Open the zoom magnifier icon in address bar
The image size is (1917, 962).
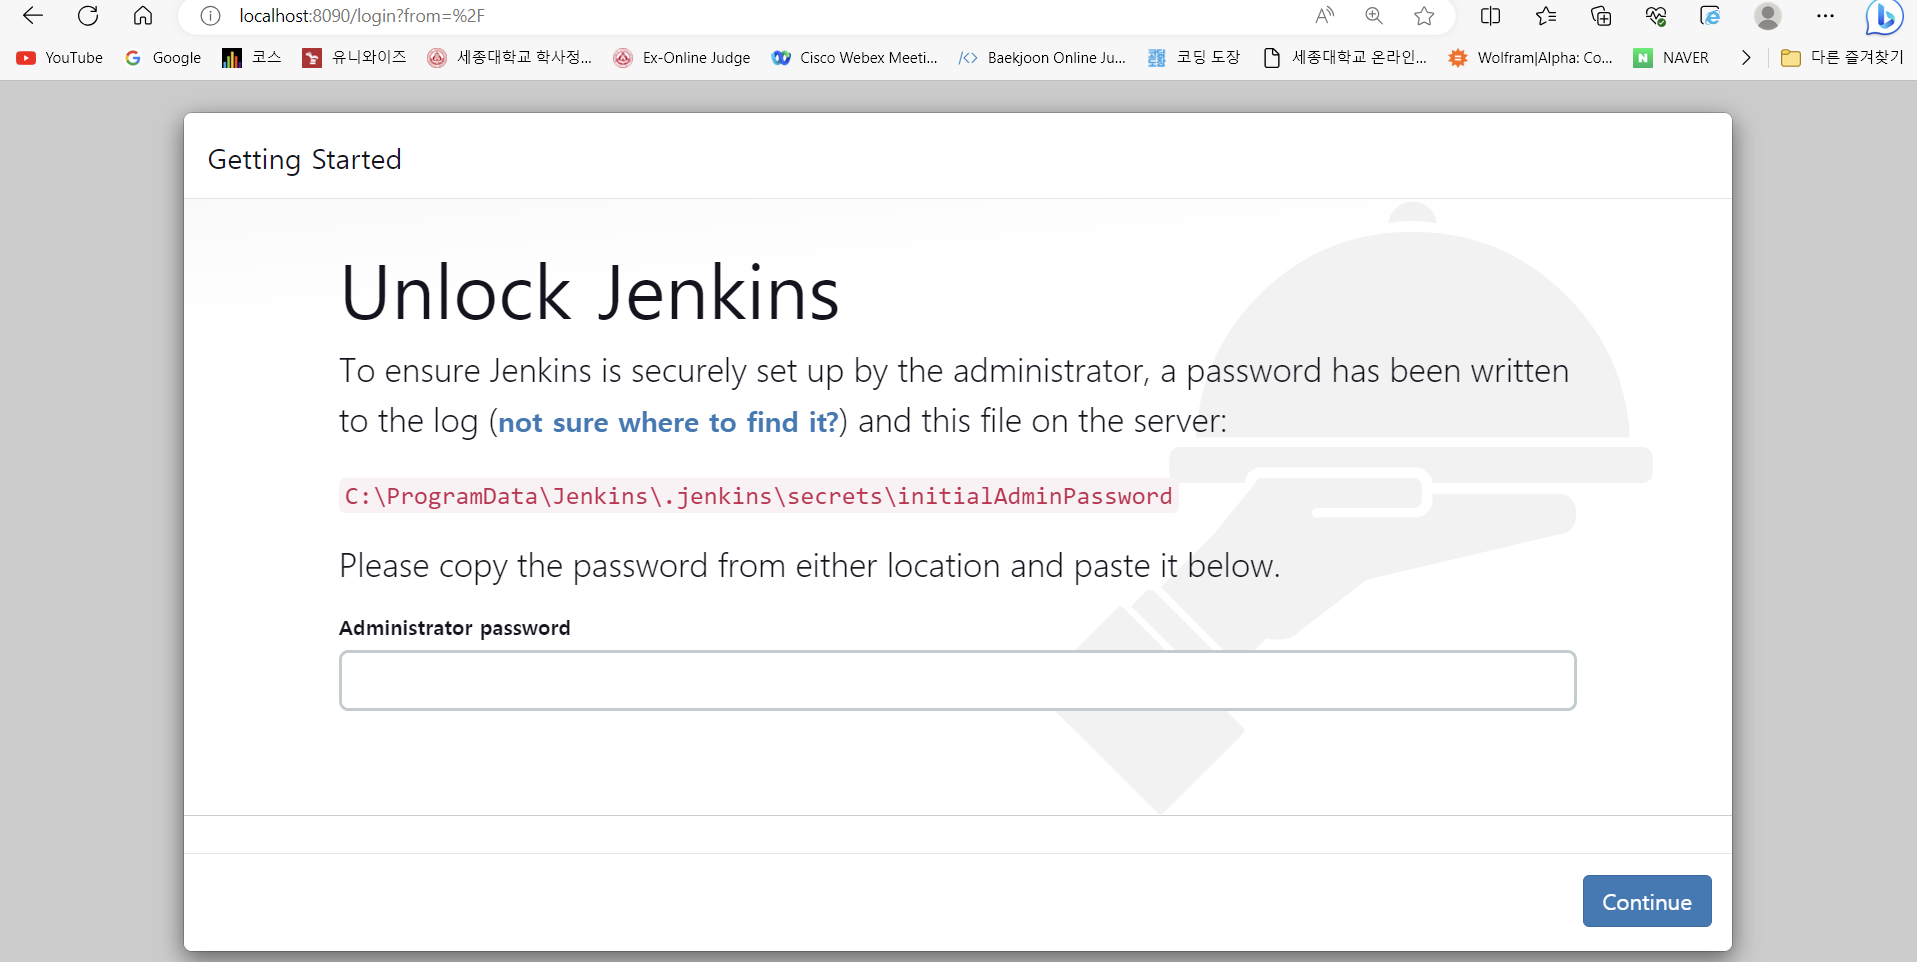tap(1374, 16)
